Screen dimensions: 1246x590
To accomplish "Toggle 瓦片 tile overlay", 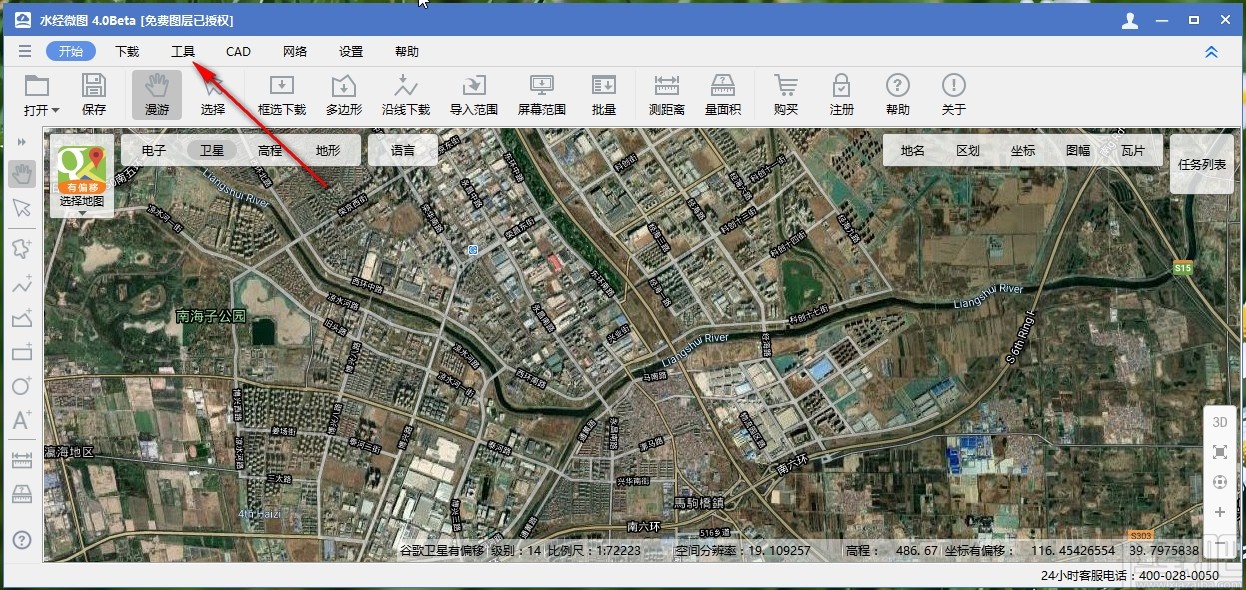I will click(x=1133, y=151).
